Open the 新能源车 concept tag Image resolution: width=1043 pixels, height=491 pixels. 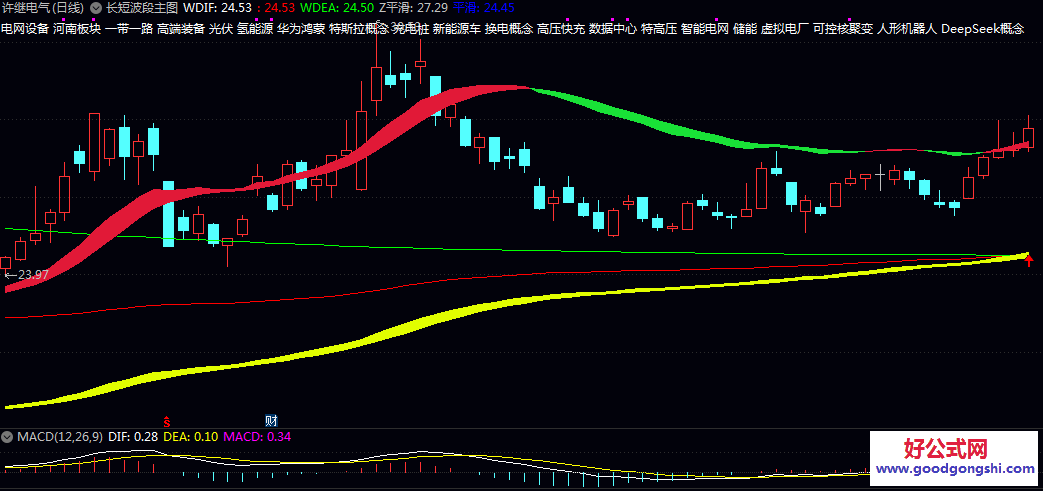(456, 29)
